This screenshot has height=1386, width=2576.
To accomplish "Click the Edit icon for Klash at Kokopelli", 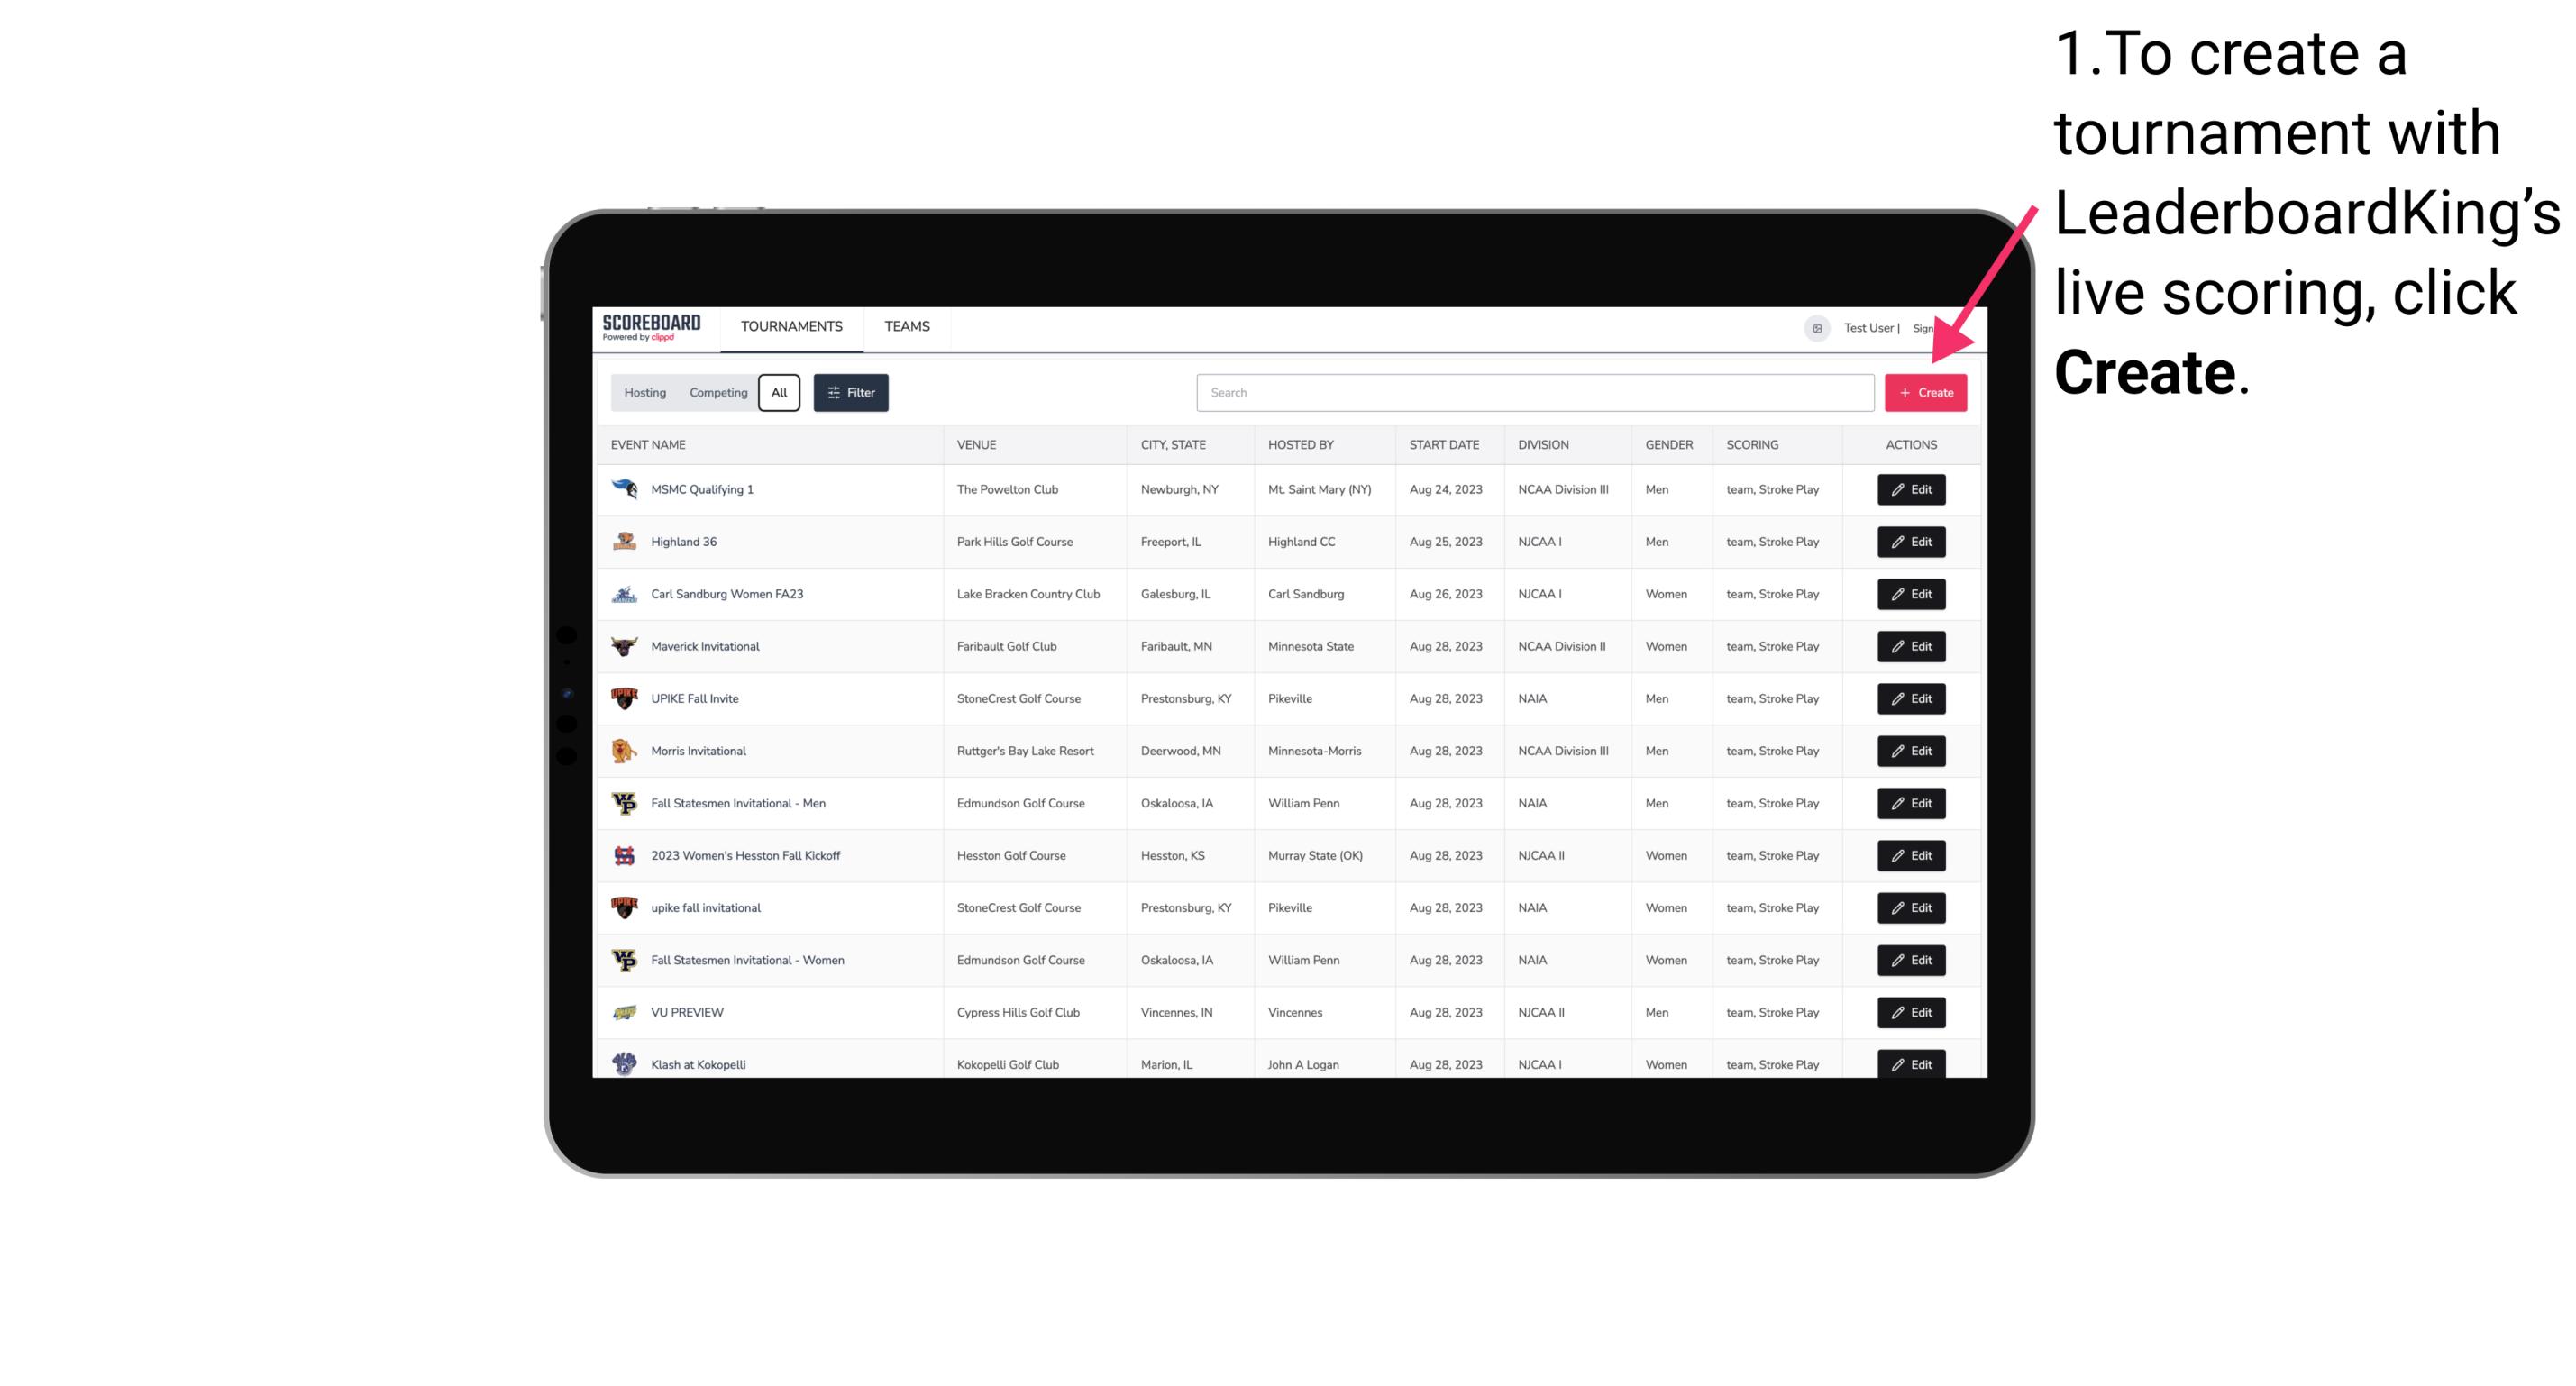I will tap(1910, 1063).
